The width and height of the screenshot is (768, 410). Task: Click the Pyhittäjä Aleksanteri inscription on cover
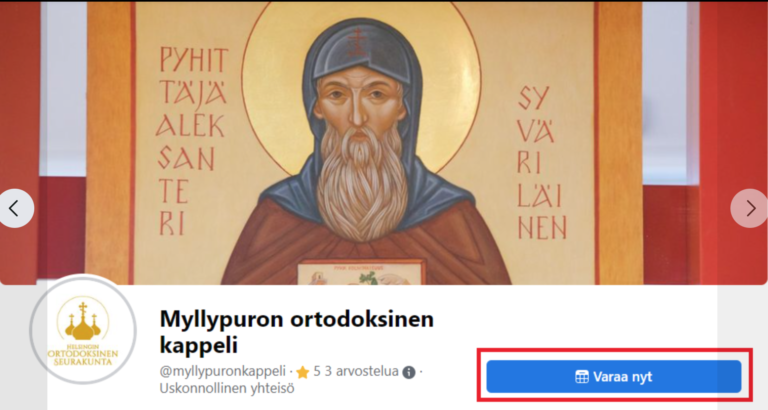click(x=192, y=142)
